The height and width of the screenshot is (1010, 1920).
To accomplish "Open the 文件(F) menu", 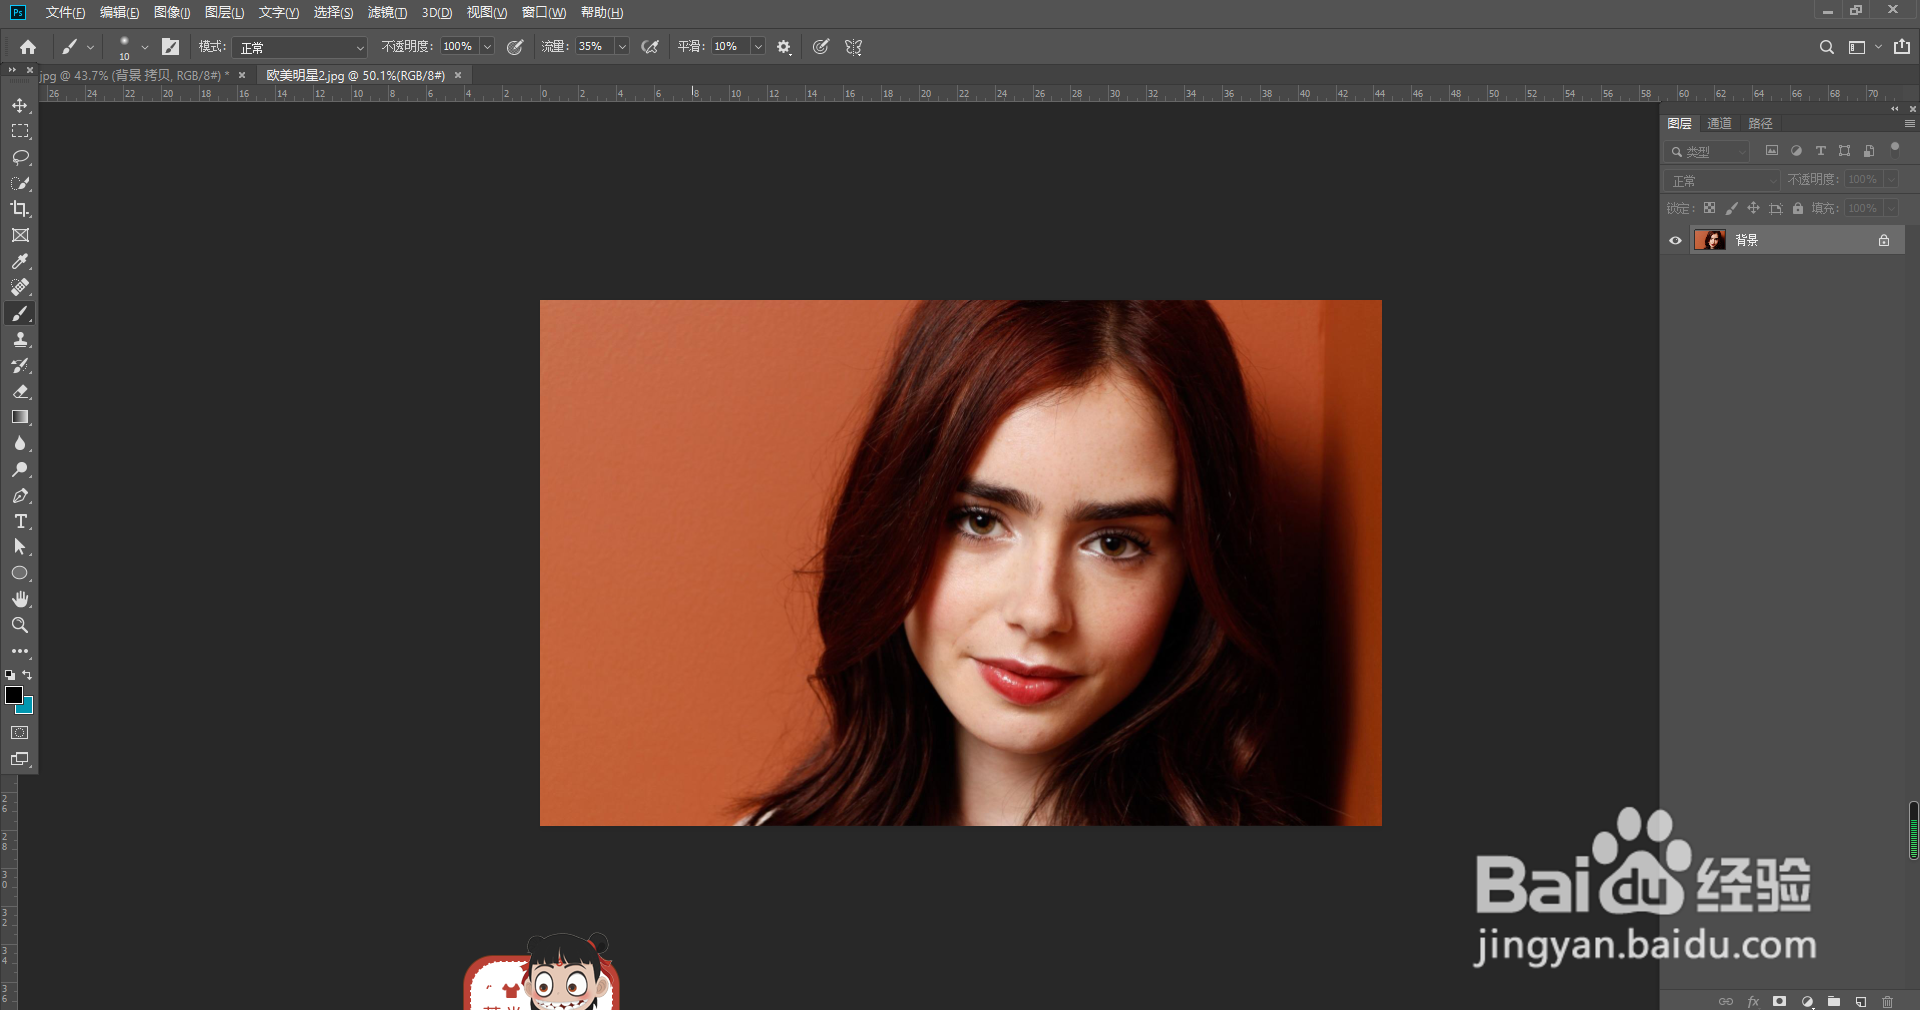I will [x=65, y=12].
